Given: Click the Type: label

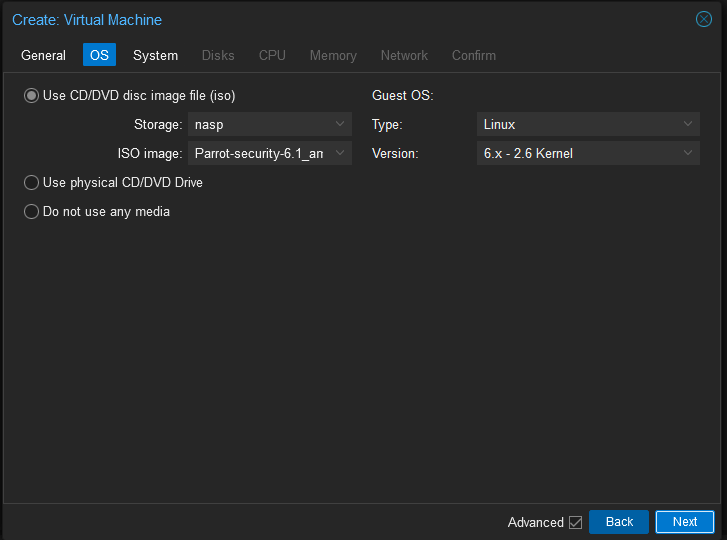Looking at the screenshot, I should pos(387,124).
